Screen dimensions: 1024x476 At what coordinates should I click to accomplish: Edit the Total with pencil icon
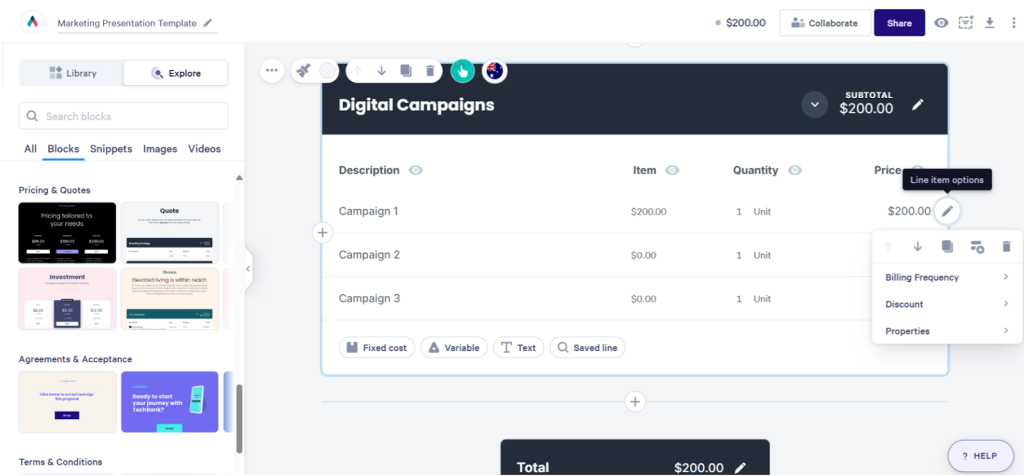click(740, 468)
